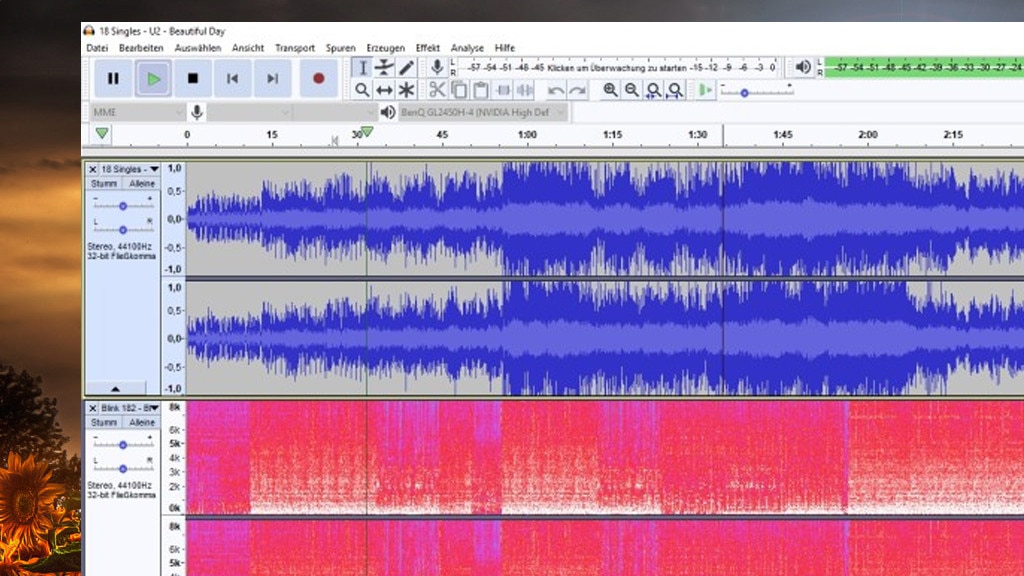The width and height of the screenshot is (1024, 576).
Task: Open the Effekt menu
Action: [x=428, y=48]
